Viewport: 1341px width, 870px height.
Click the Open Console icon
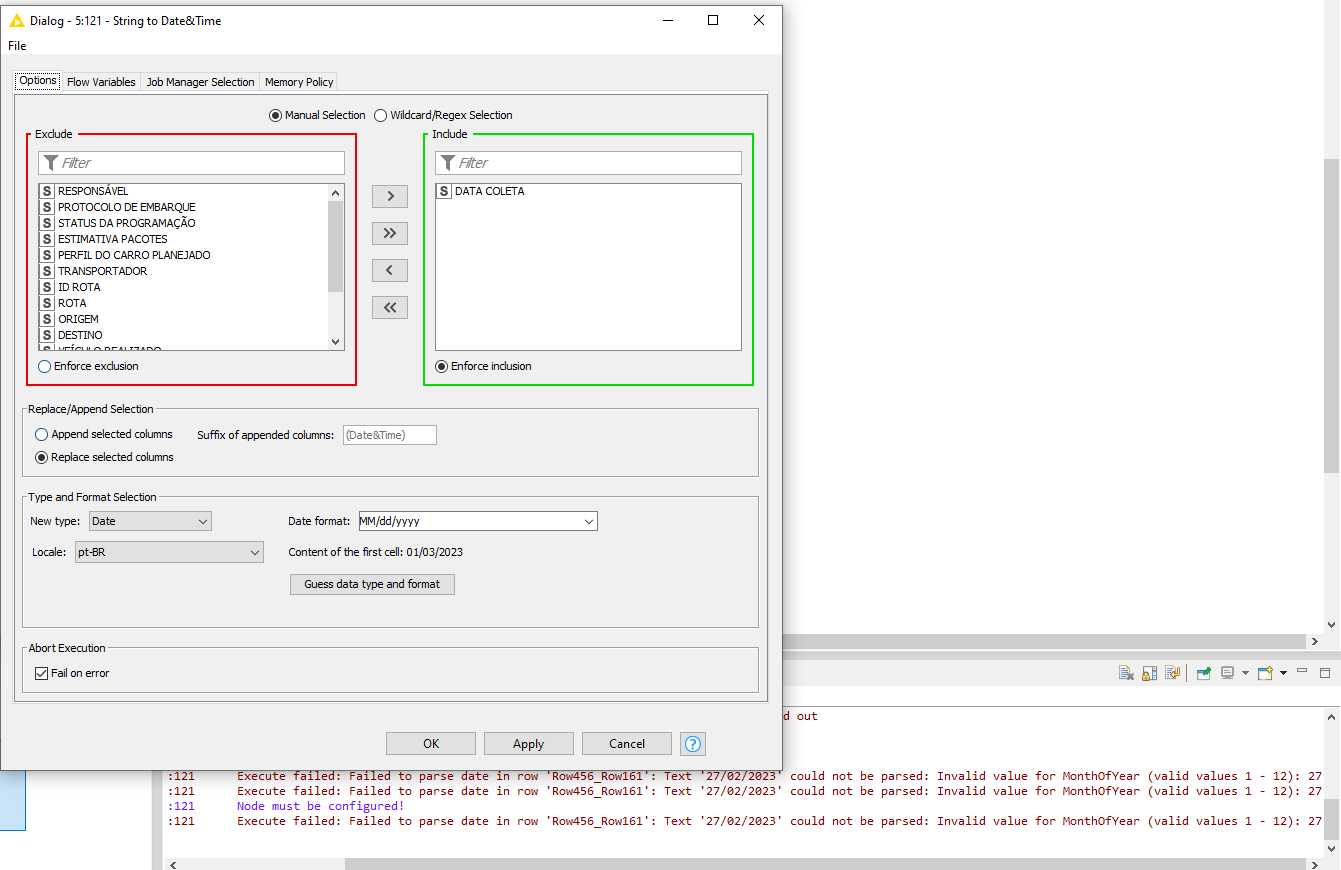(1265, 673)
